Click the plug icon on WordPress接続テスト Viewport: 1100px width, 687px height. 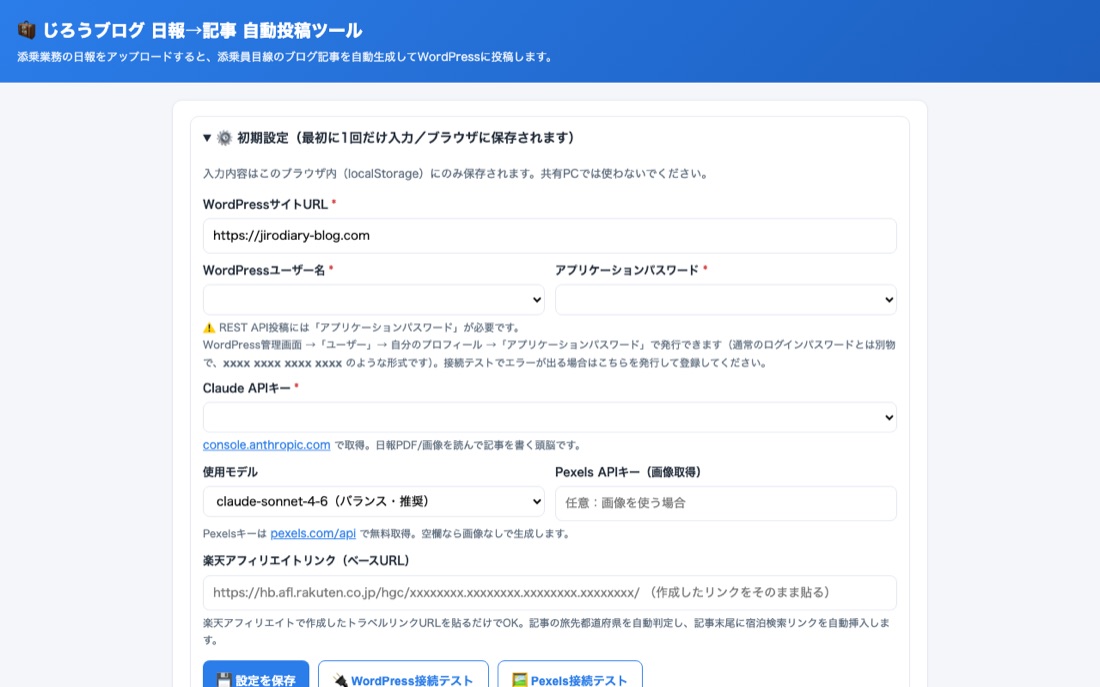click(x=340, y=680)
